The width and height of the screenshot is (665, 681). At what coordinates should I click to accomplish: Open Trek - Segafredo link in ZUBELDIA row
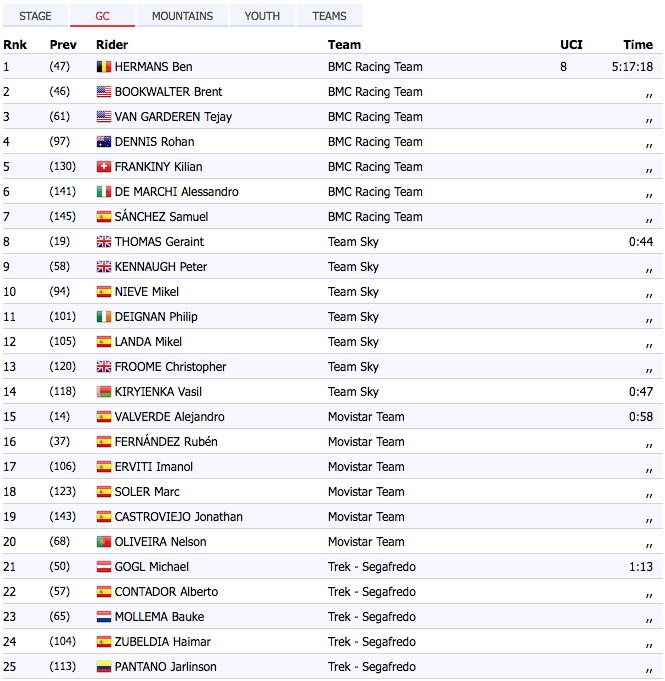pyautogui.click(x=372, y=641)
